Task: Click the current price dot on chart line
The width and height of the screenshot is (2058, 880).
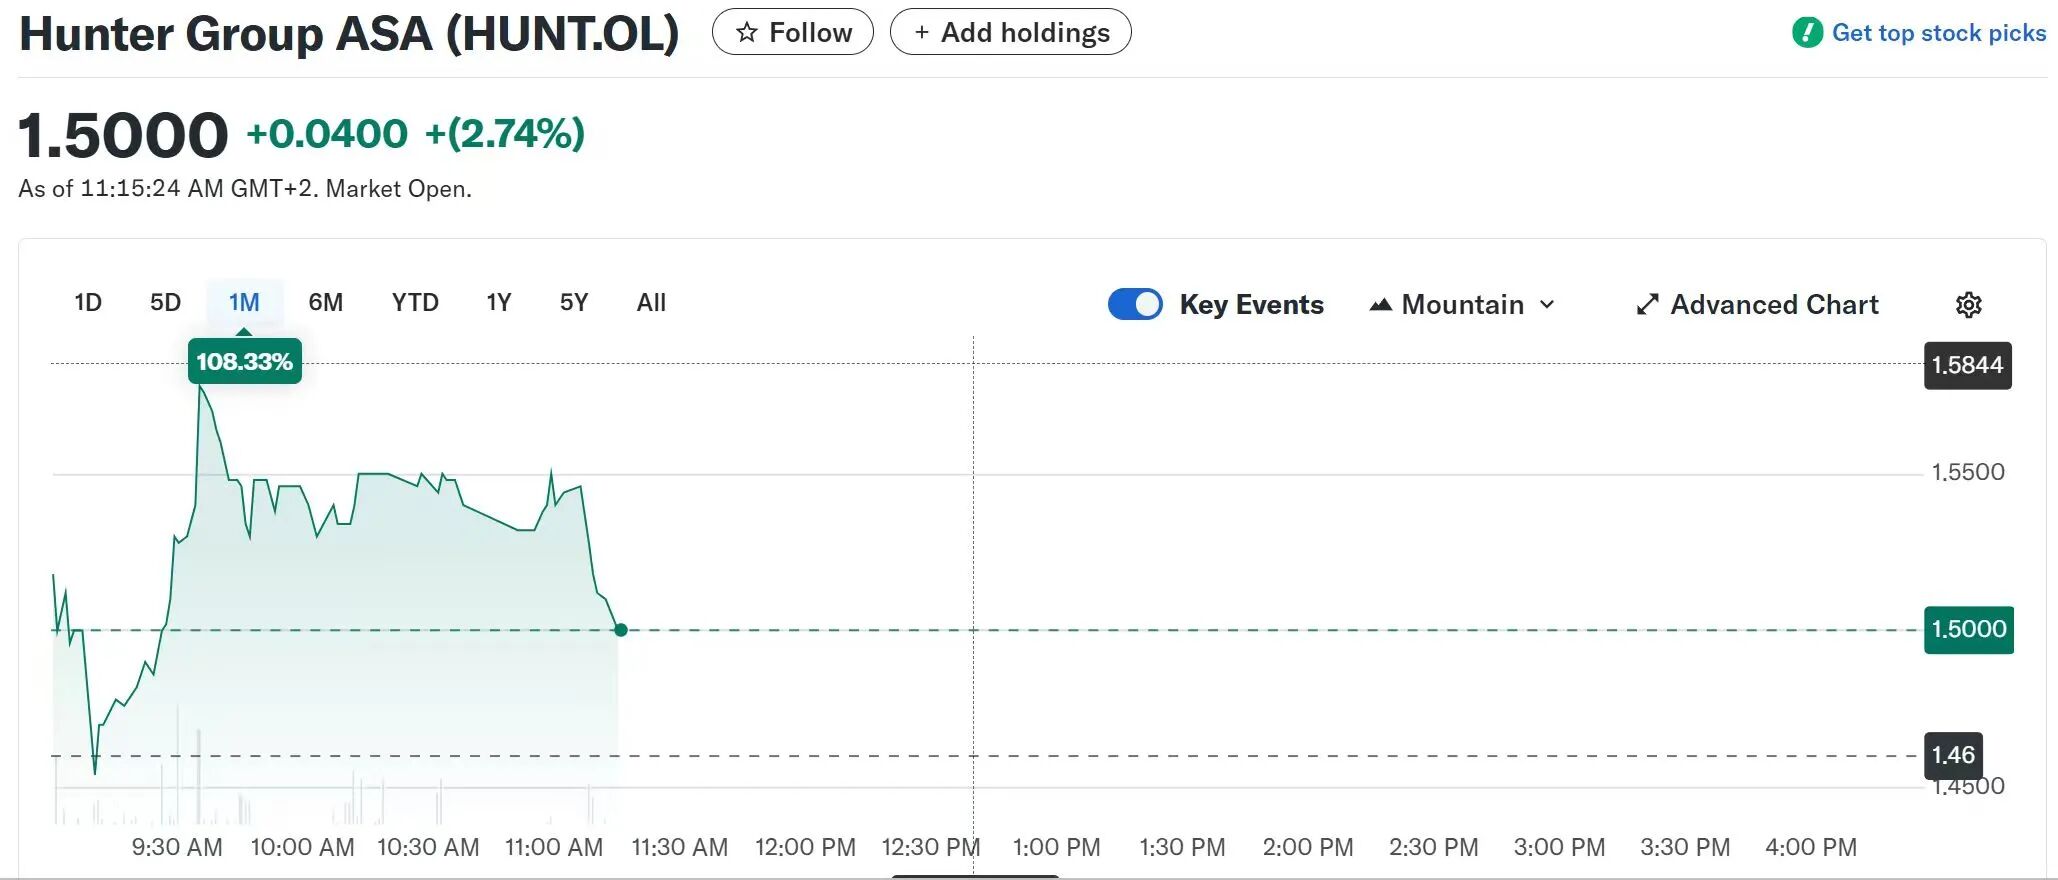Action: coord(621,630)
